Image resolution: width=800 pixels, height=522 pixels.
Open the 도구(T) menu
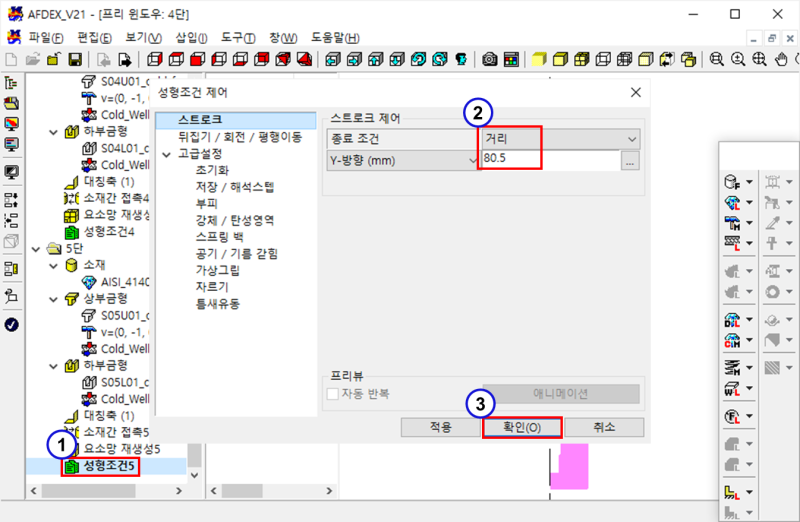coord(237,37)
